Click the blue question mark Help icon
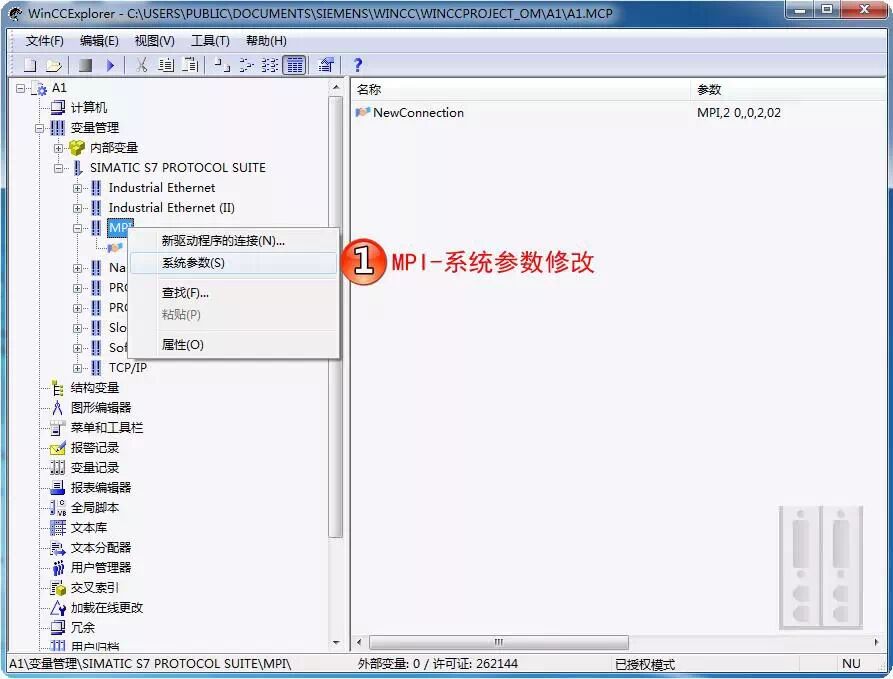This screenshot has width=893, height=679. pos(358,65)
